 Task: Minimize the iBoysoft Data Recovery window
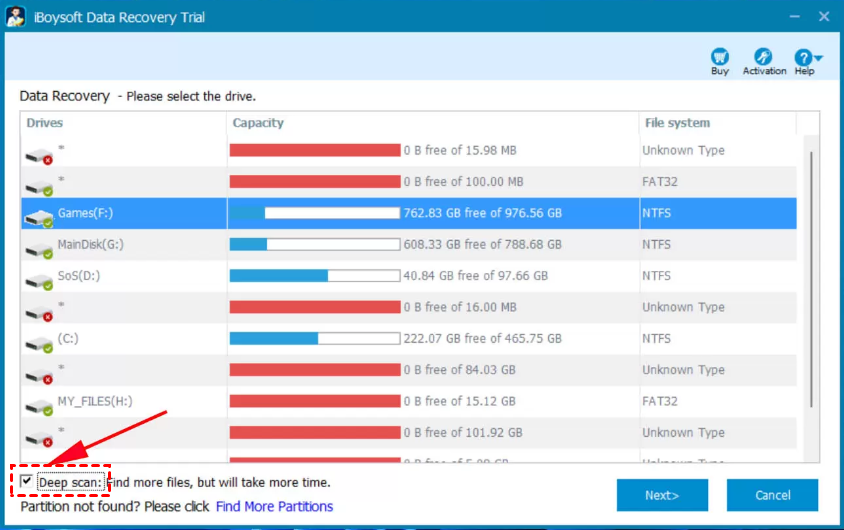(794, 17)
